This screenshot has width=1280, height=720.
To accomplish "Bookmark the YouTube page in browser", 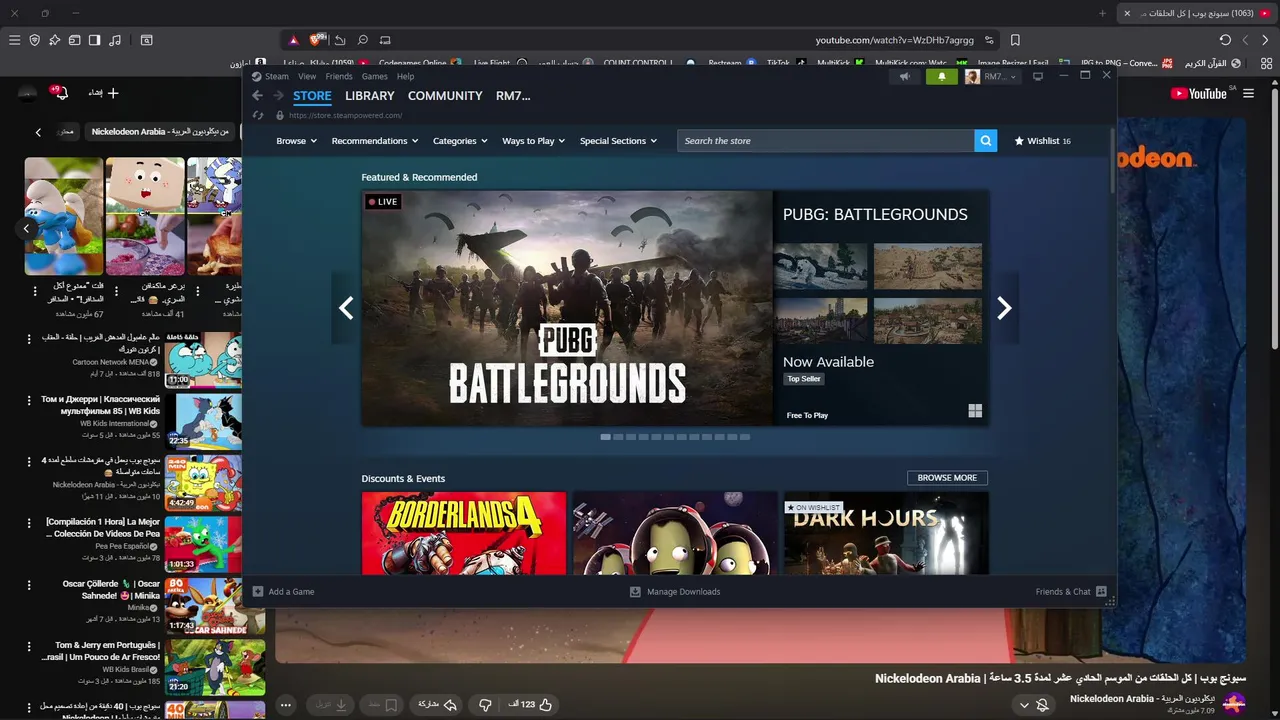I will point(1015,40).
